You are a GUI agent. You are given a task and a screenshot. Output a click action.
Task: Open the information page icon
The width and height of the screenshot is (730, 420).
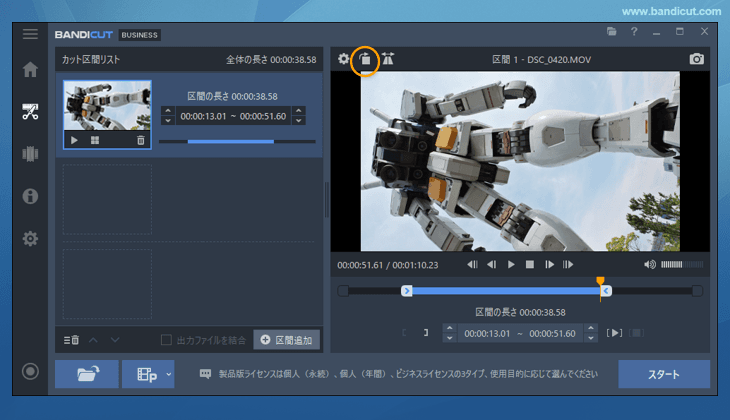coord(30,196)
